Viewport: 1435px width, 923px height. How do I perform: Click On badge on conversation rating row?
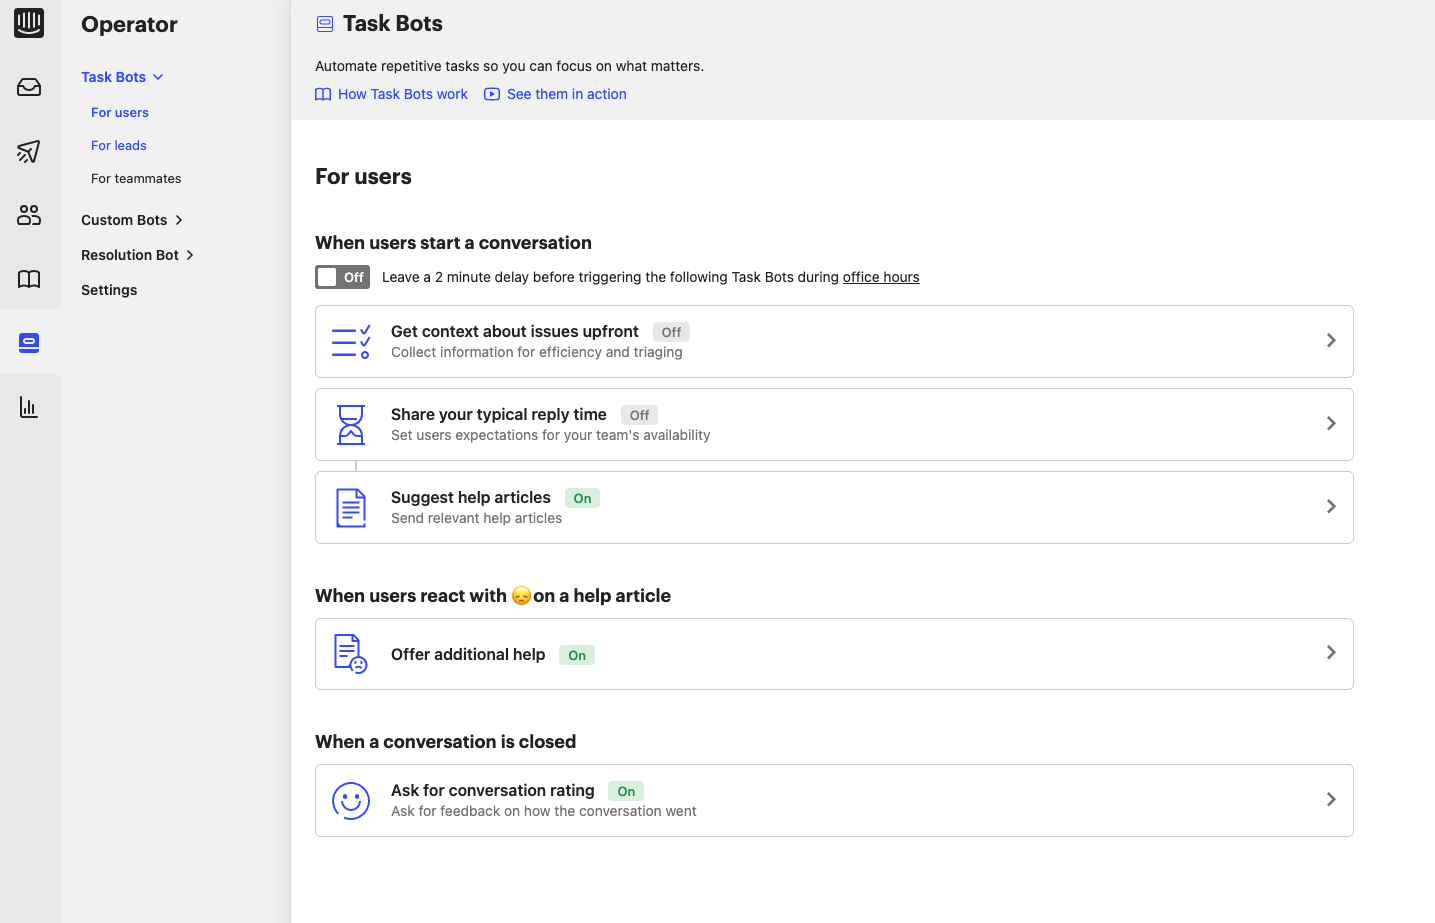[x=626, y=791]
